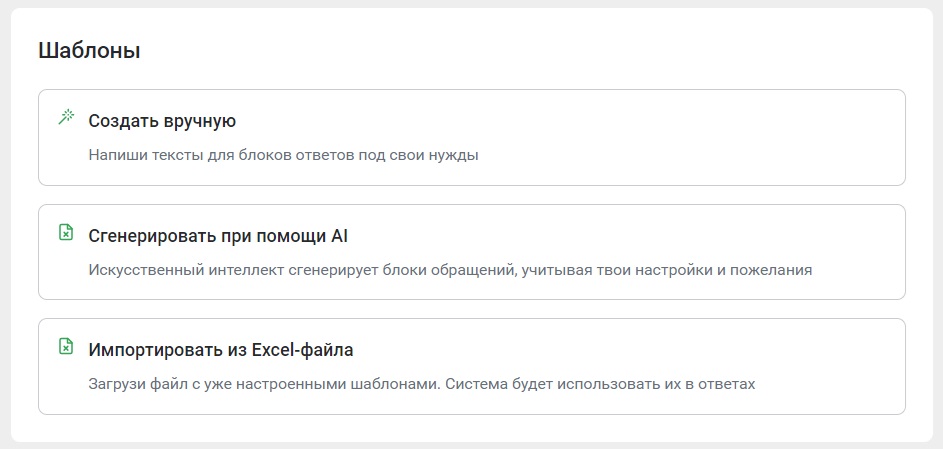Click the word вручную in first card title
This screenshot has height=449, width=943.
(x=199, y=121)
